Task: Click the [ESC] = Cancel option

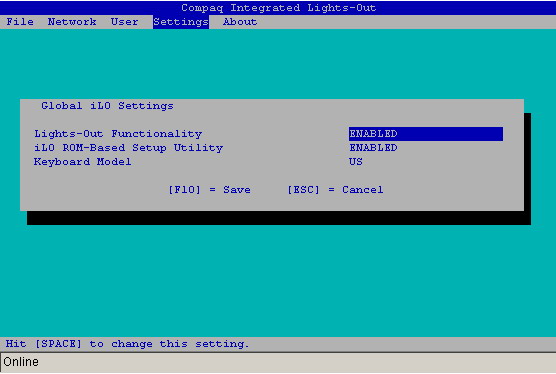Action: 335,190
